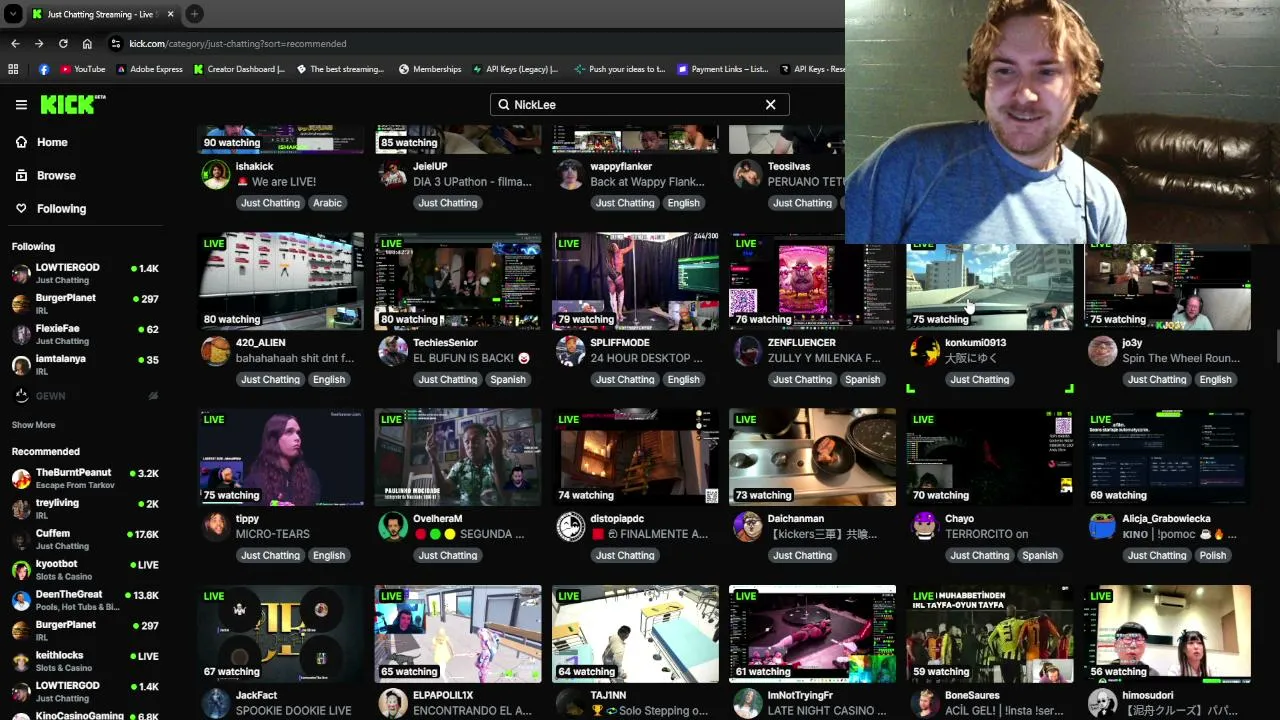Open TheBurntPeanut recommended channel
The width and height of the screenshot is (1280, 720).
(x=85, y=478)
